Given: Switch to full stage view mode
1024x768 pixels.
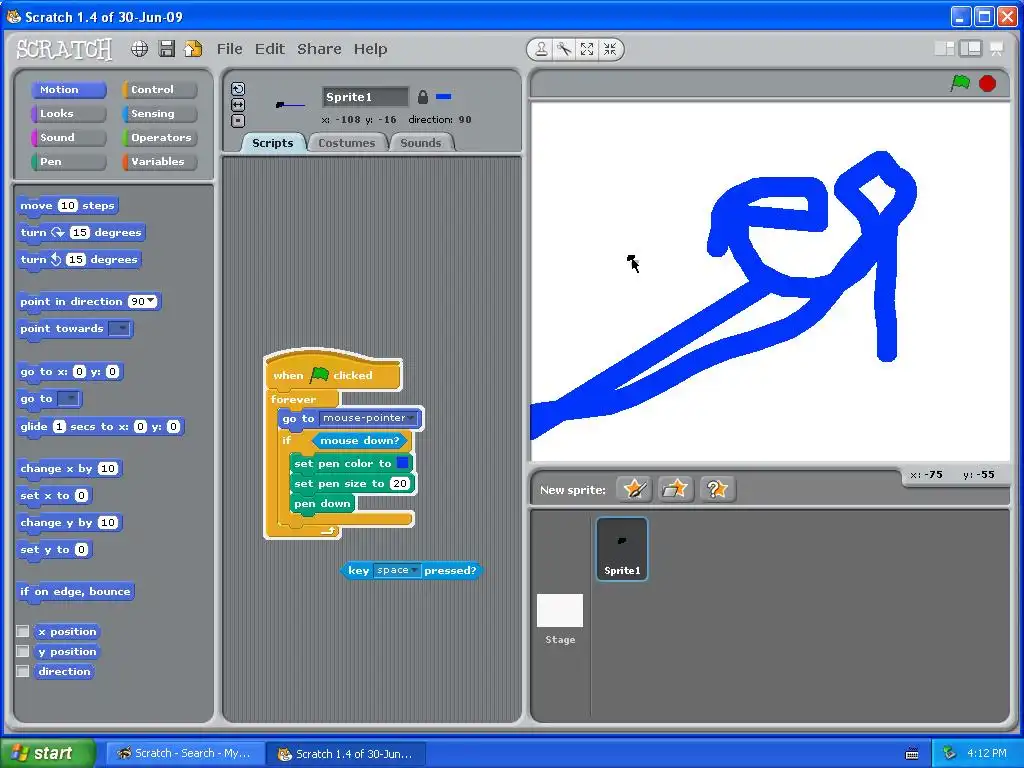Looking at the screenshot, I should [x=970, y=48].
